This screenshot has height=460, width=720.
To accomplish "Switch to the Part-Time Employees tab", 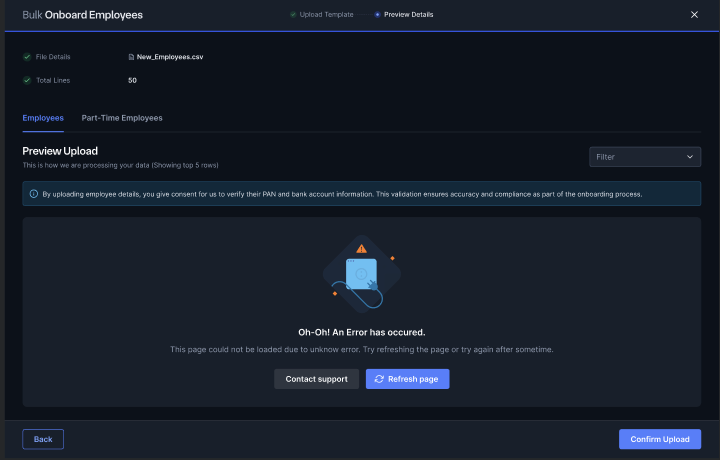I will [122, 118].
